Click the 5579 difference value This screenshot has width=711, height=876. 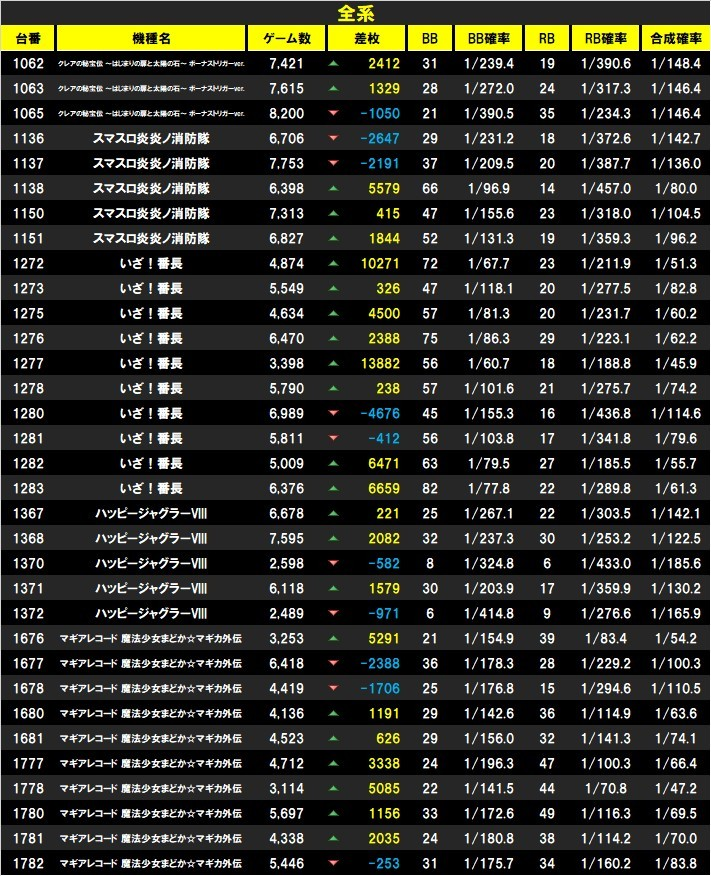coord(384,189)
